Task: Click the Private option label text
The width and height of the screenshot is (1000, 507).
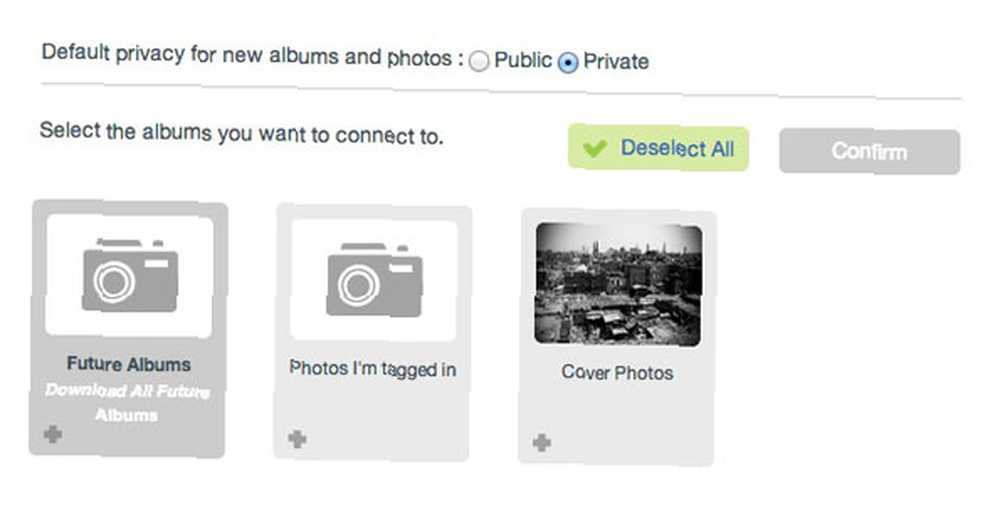Action: pos(616,62)
